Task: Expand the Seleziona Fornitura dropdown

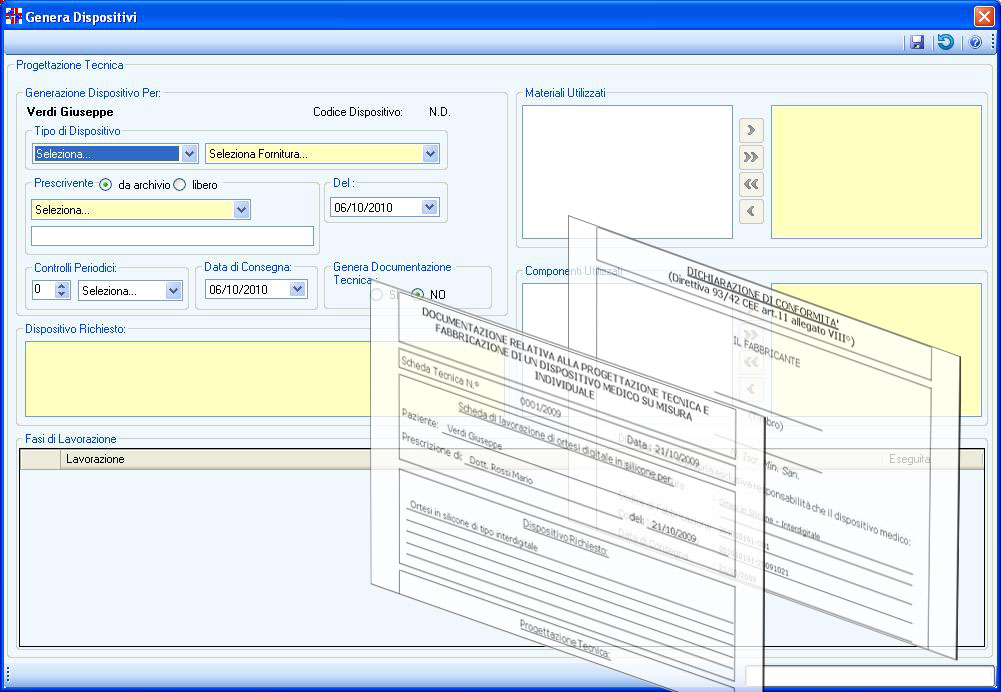Action: tap(430, 154)
